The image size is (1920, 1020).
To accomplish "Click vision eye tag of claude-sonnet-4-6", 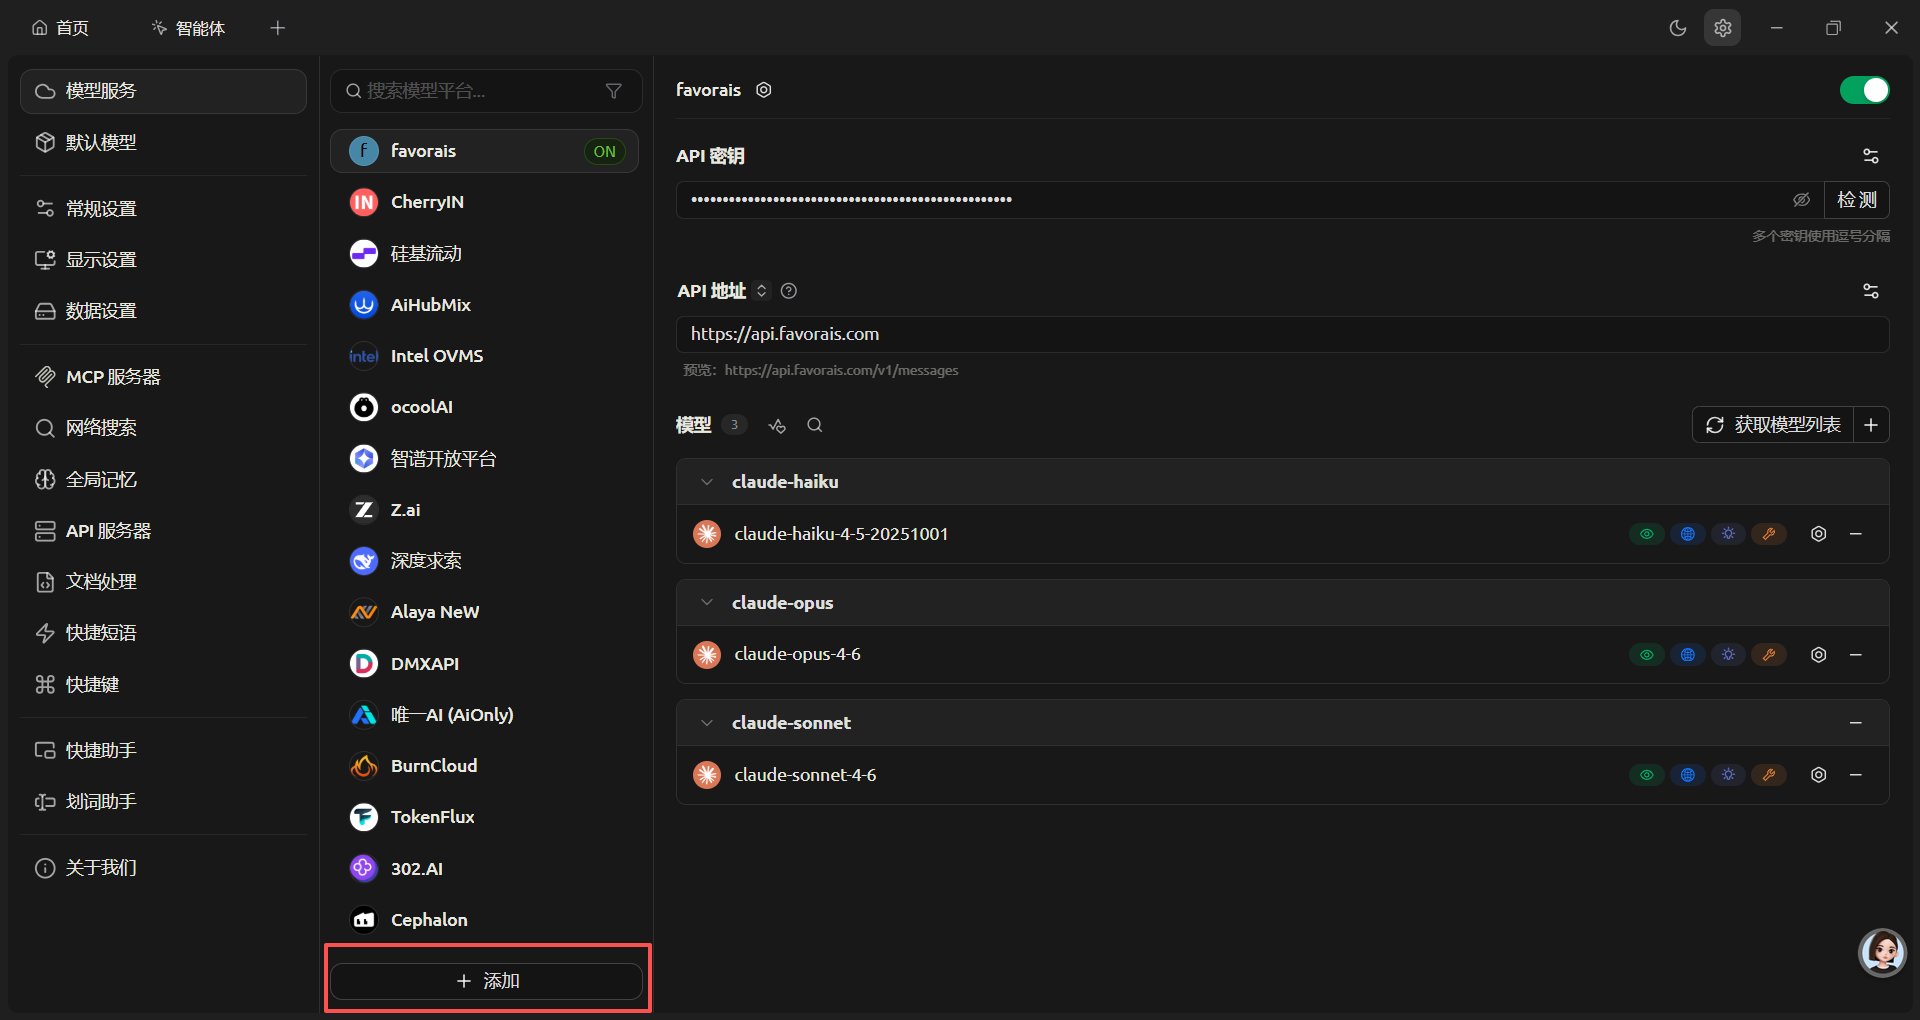I will point(1647,775).
